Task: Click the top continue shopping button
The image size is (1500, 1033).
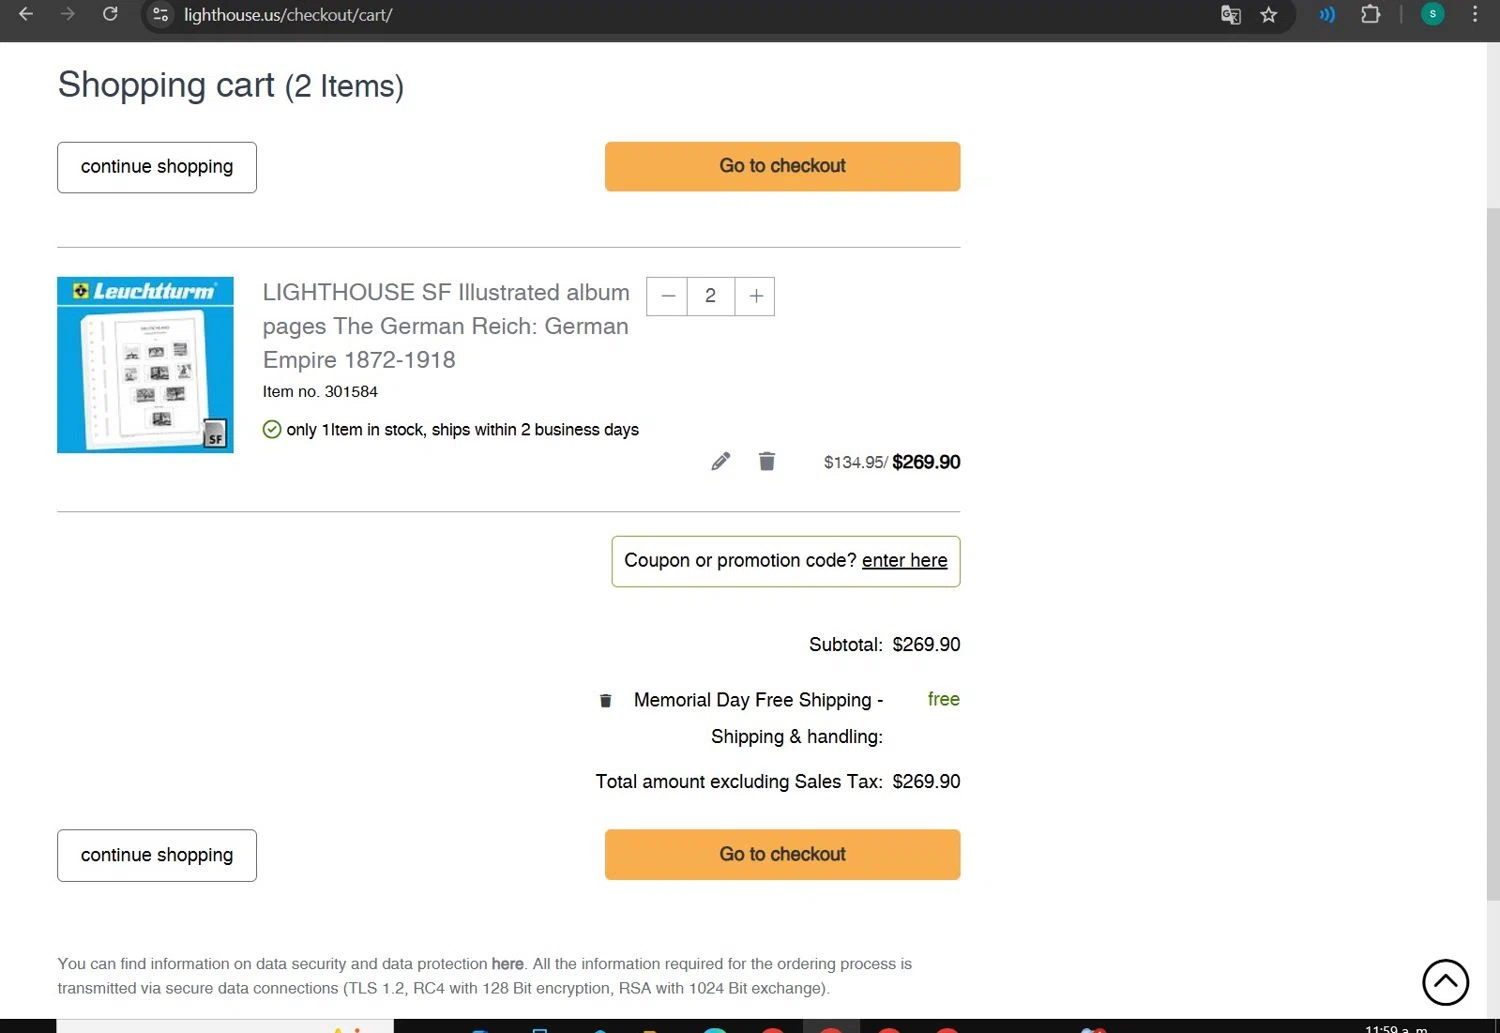Action: 157,167
